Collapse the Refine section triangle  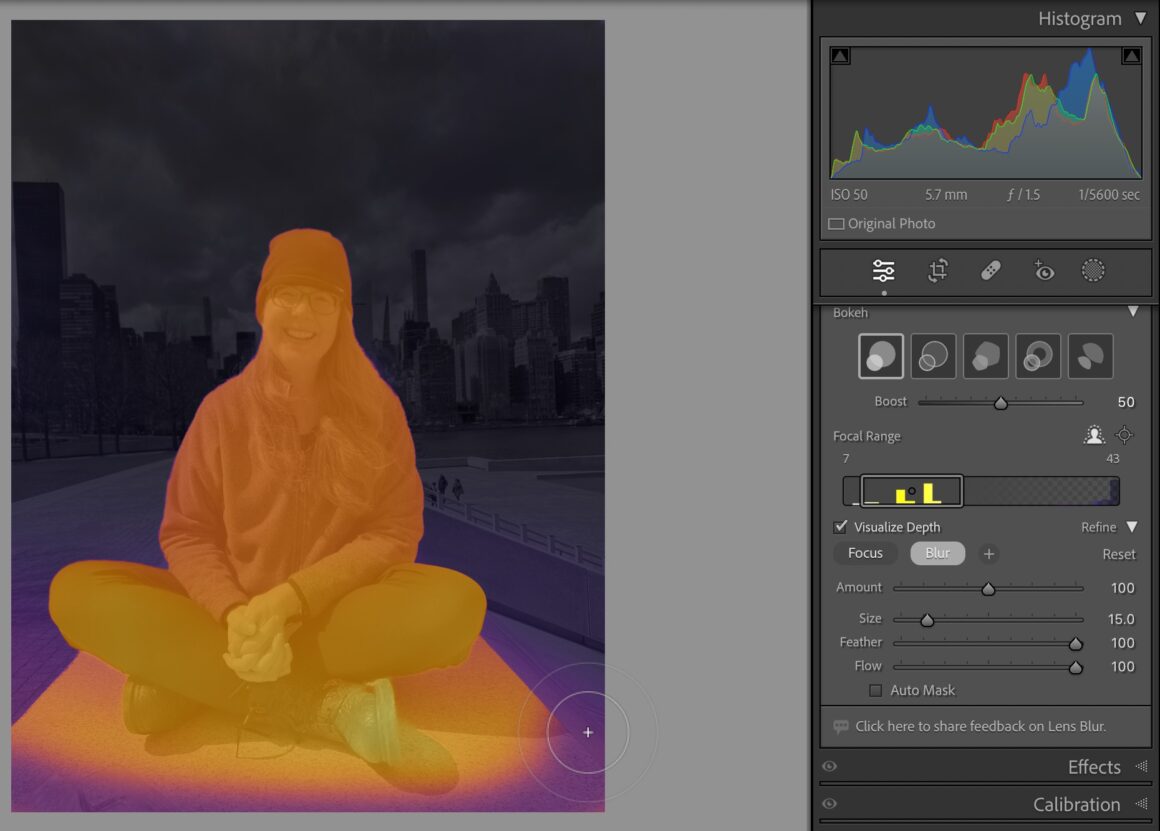(x=1132, y=527)
